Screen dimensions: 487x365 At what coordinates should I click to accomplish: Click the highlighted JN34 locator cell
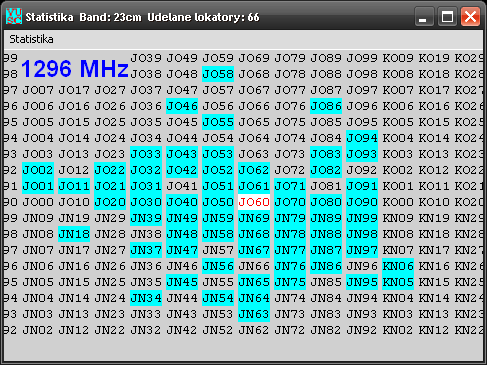146,298
